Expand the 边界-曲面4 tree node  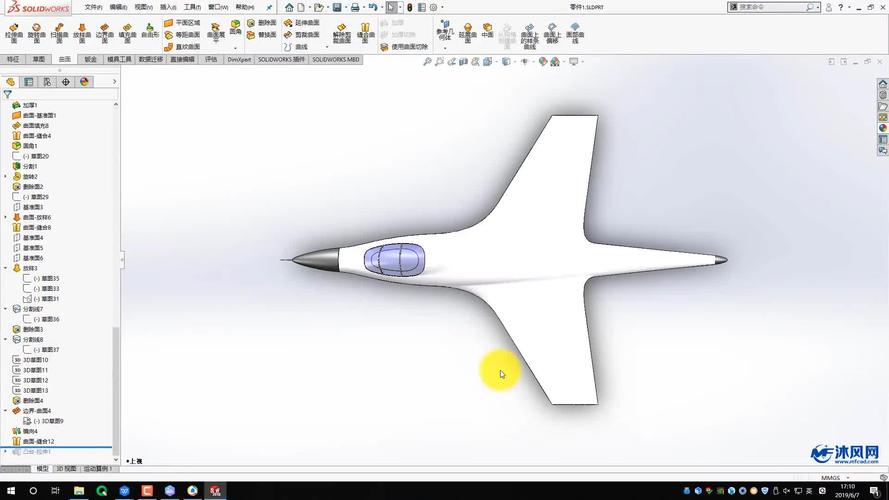pyautogui.click(x=6, y=411)
